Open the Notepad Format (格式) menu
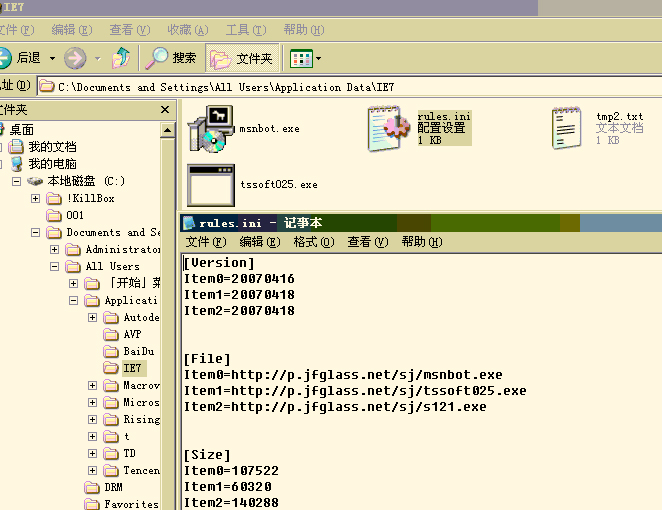 click(312, 242)
